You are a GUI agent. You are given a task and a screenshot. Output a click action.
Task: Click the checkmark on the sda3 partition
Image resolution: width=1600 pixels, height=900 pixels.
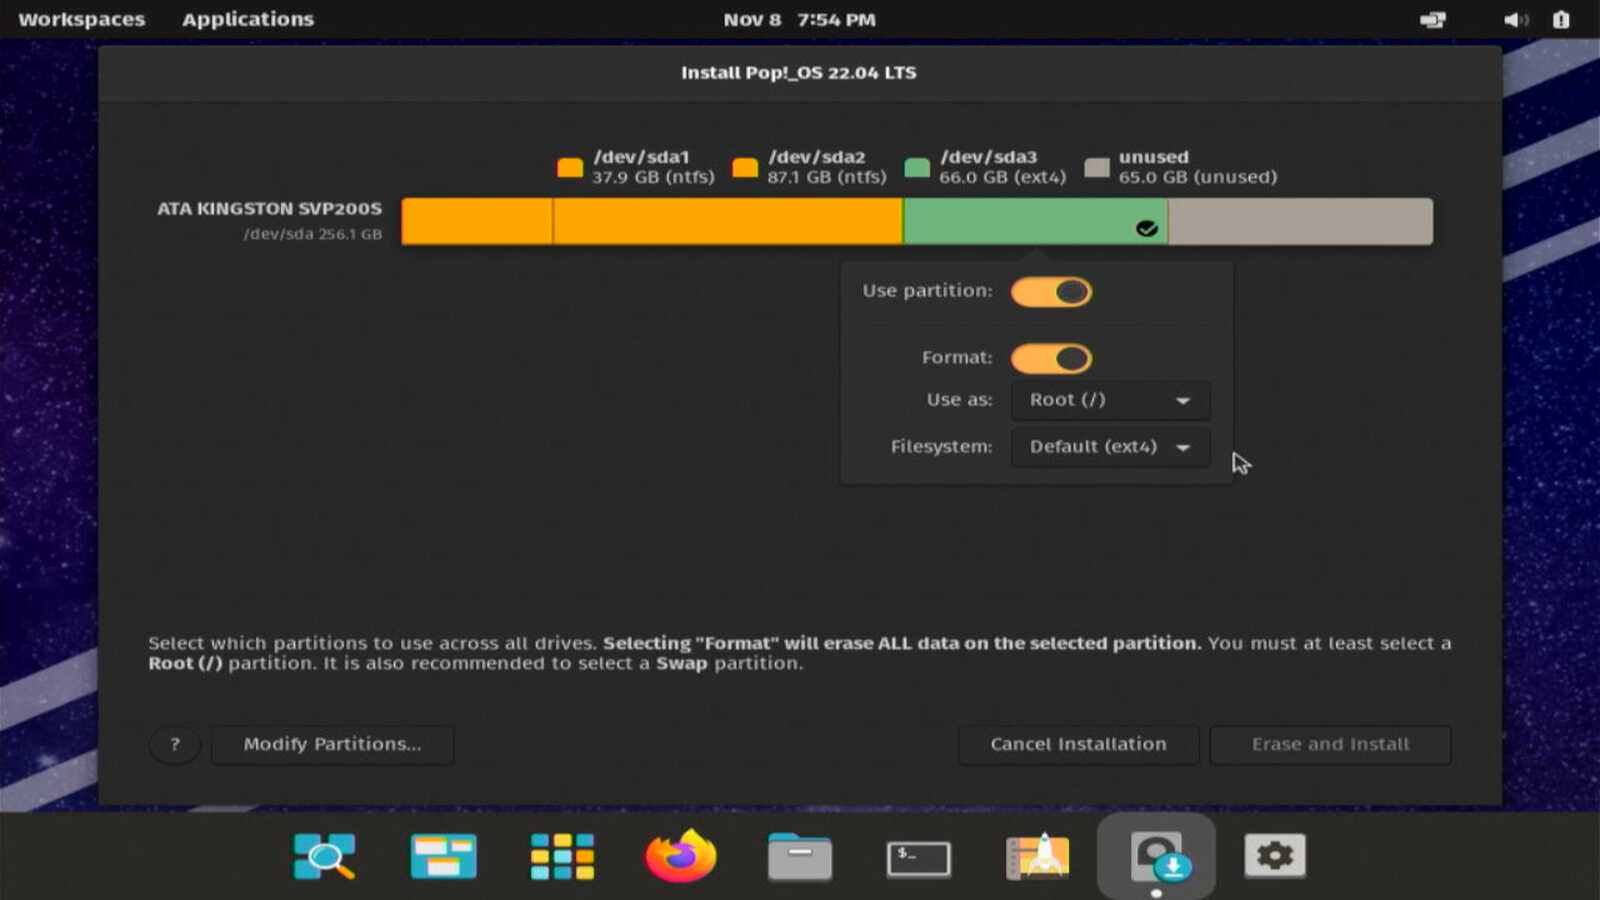(1147, 229)
